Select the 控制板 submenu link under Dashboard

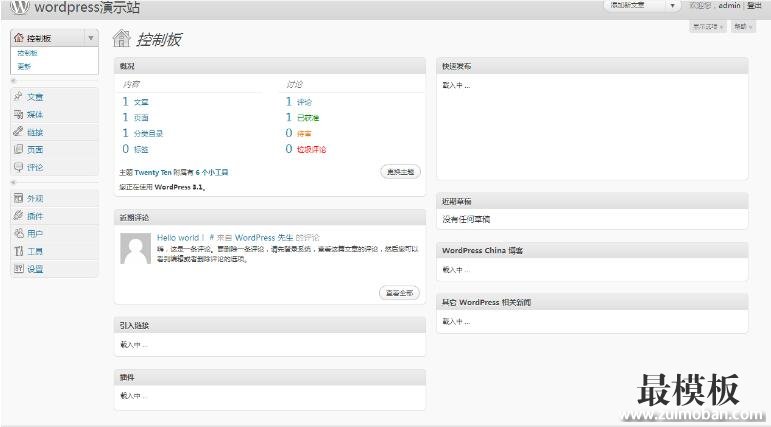pos(28,53)
